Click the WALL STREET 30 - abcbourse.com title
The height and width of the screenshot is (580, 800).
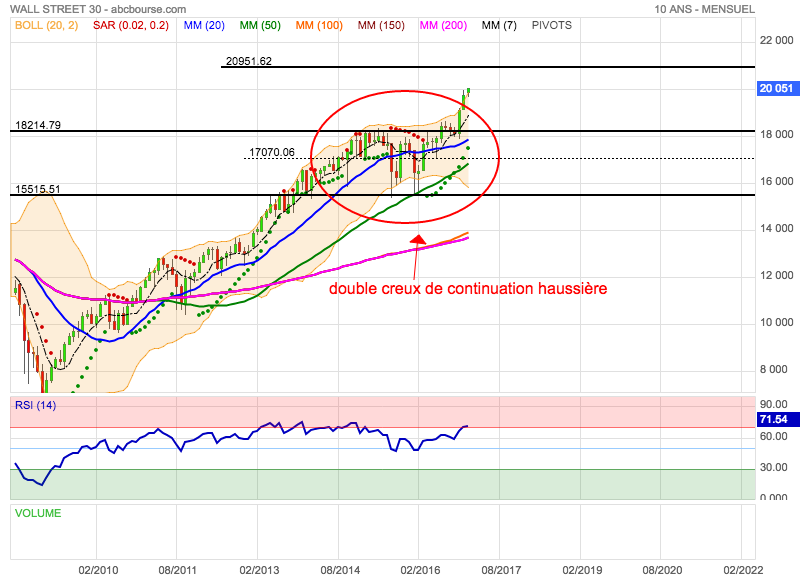[98, 9]
